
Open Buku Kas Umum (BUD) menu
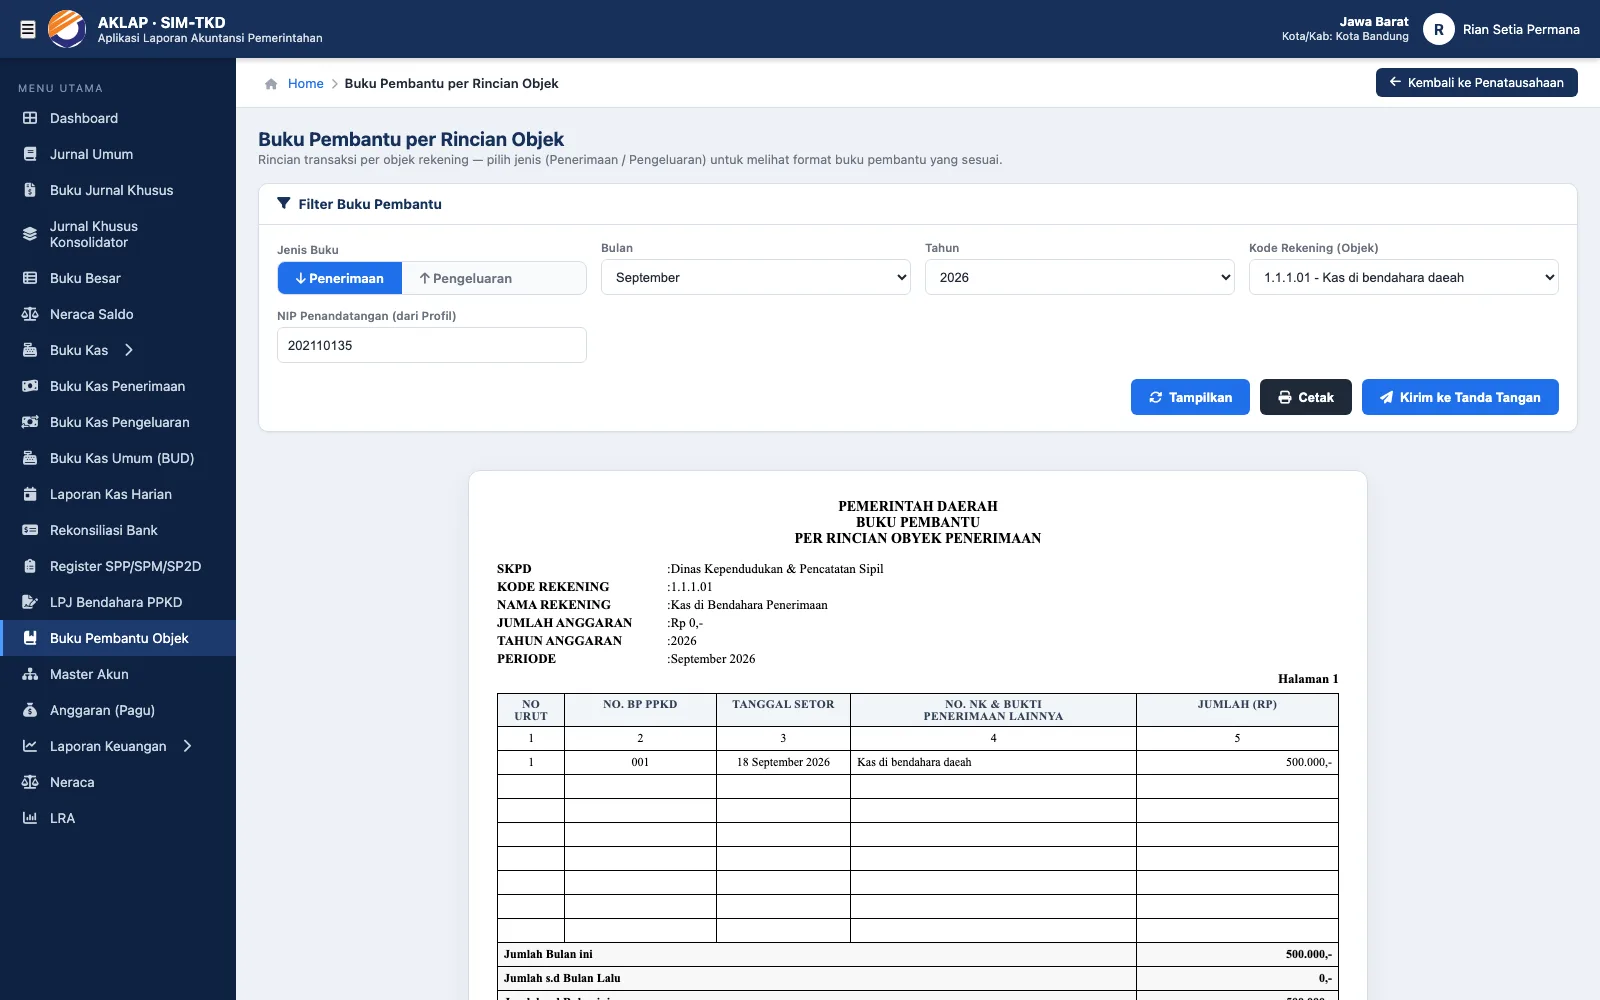click(x=118, y=458)
